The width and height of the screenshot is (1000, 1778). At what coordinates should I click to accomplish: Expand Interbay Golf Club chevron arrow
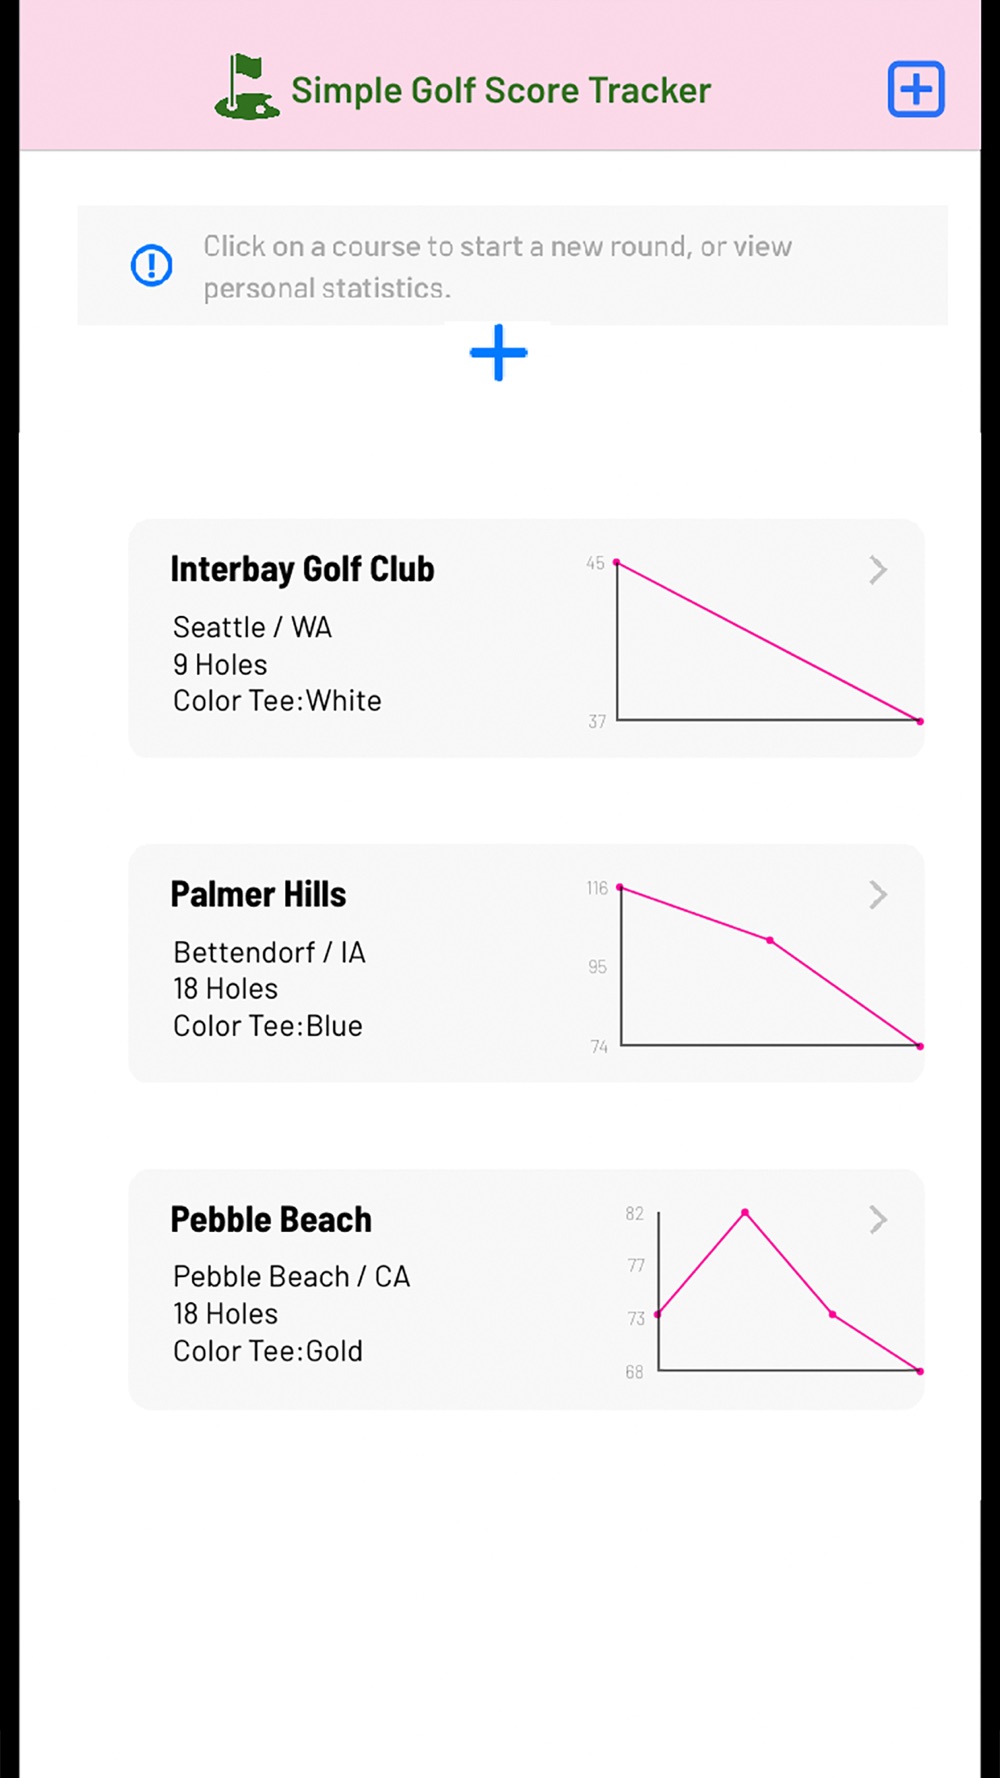878,570
